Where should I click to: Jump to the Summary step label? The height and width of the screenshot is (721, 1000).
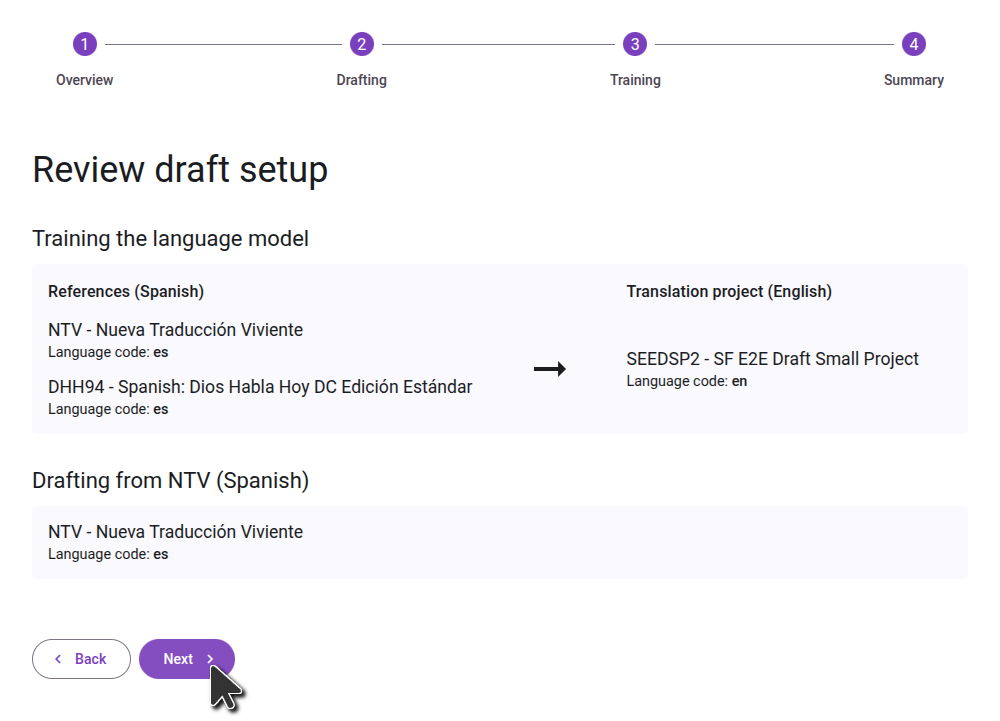[x=913, y=80]
